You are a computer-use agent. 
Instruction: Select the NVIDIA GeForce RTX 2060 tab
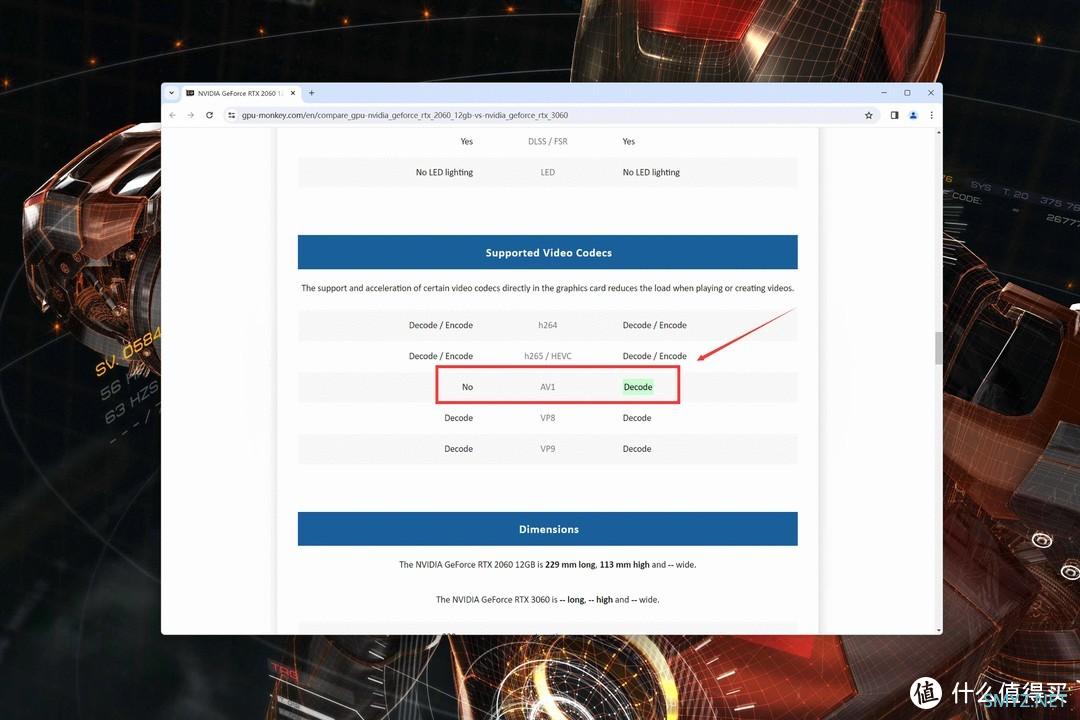(x=241, y=93)
